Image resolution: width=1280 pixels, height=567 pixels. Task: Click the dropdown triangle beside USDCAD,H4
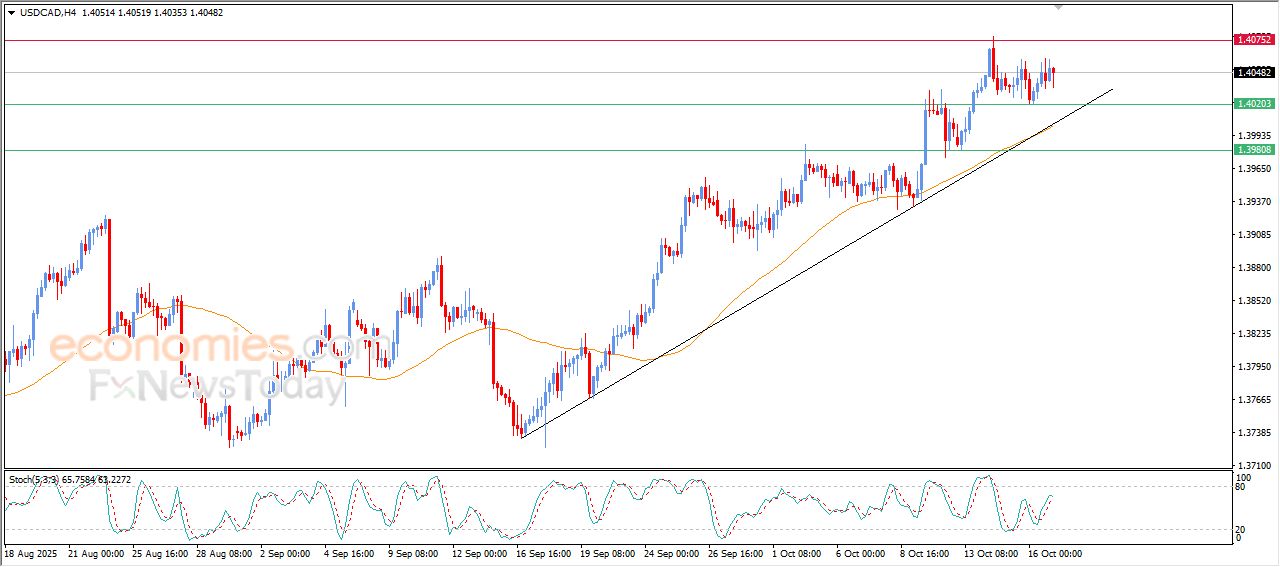pyautogui.click(x=11, y=12)
